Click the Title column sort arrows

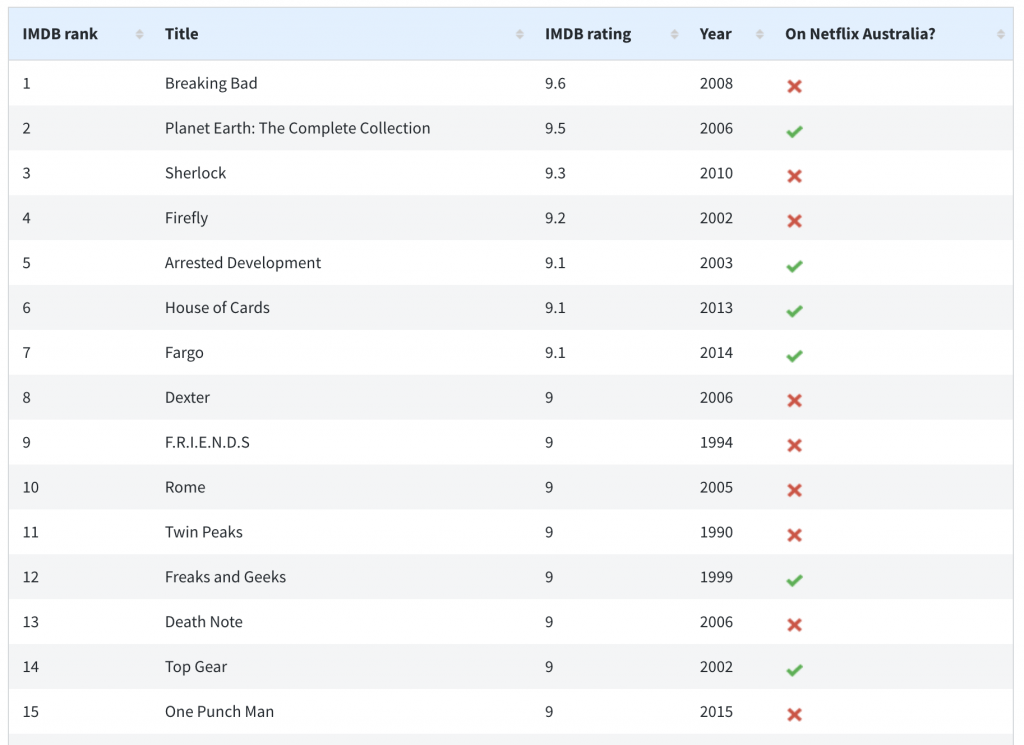[519, 35]
